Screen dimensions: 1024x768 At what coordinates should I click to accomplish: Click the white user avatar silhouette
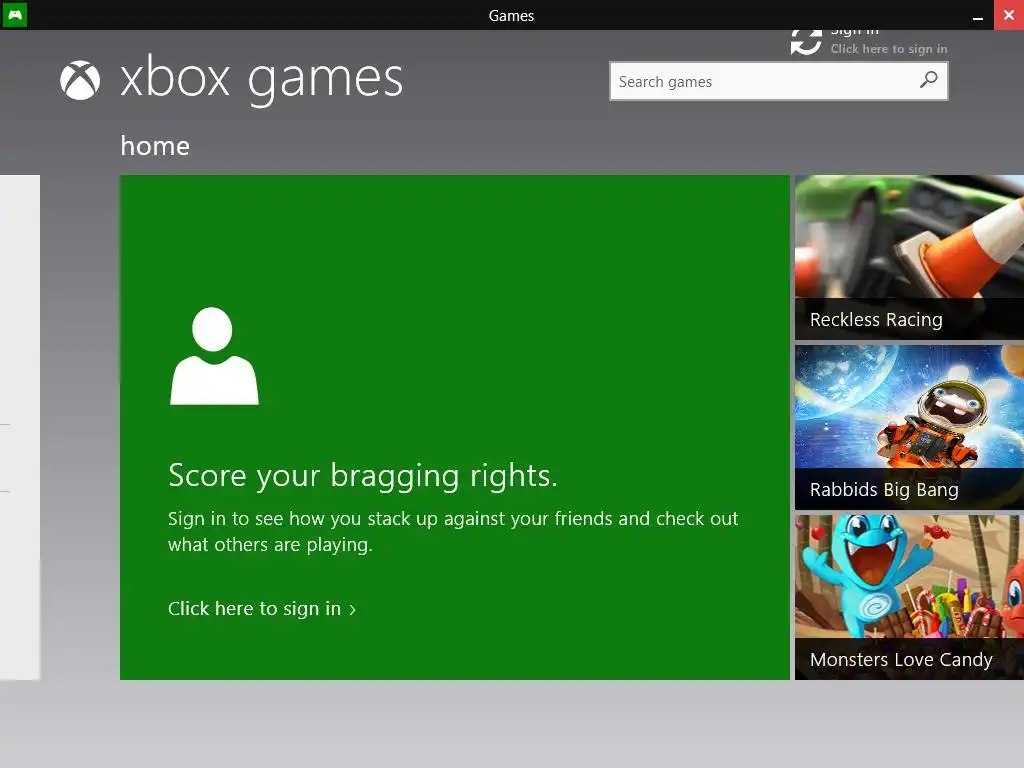[x=214, y=356]
